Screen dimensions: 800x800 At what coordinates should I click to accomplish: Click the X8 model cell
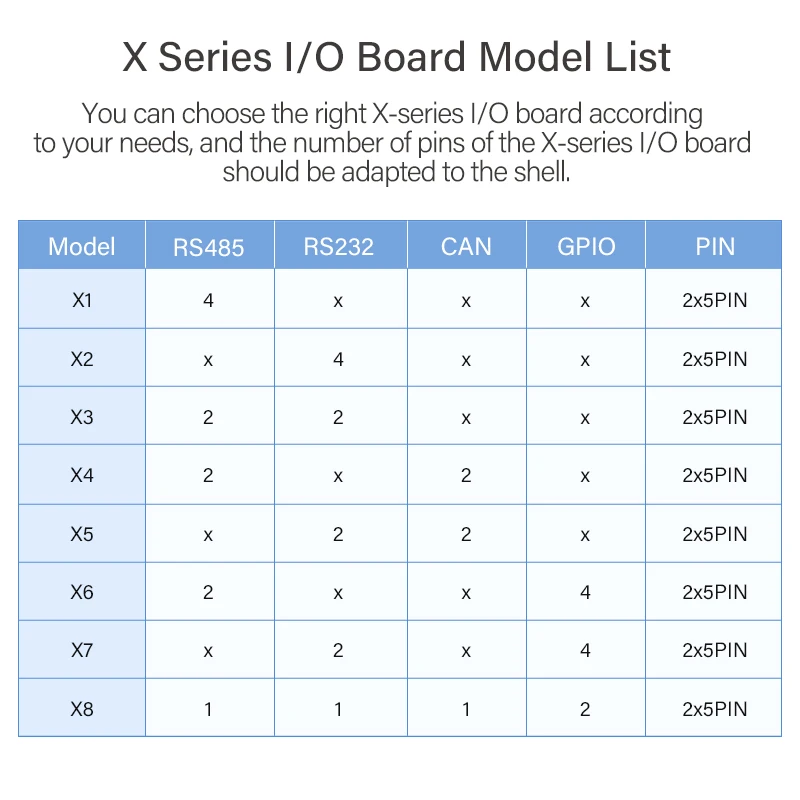82,709
